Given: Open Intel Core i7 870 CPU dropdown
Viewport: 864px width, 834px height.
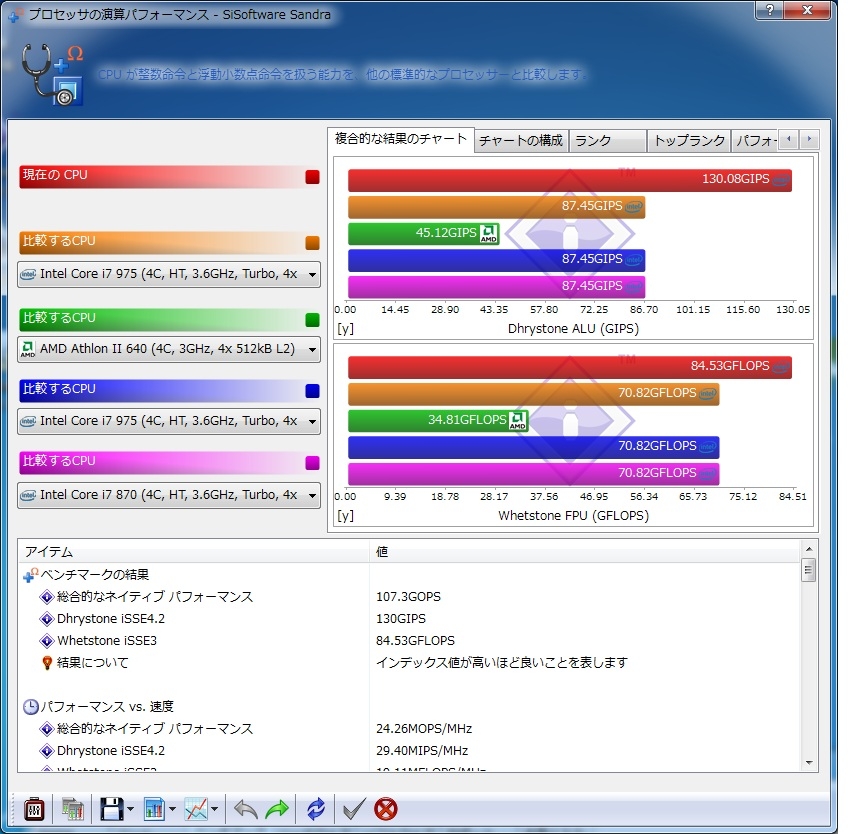Looking at the screenshot, I should click(169, 495).
